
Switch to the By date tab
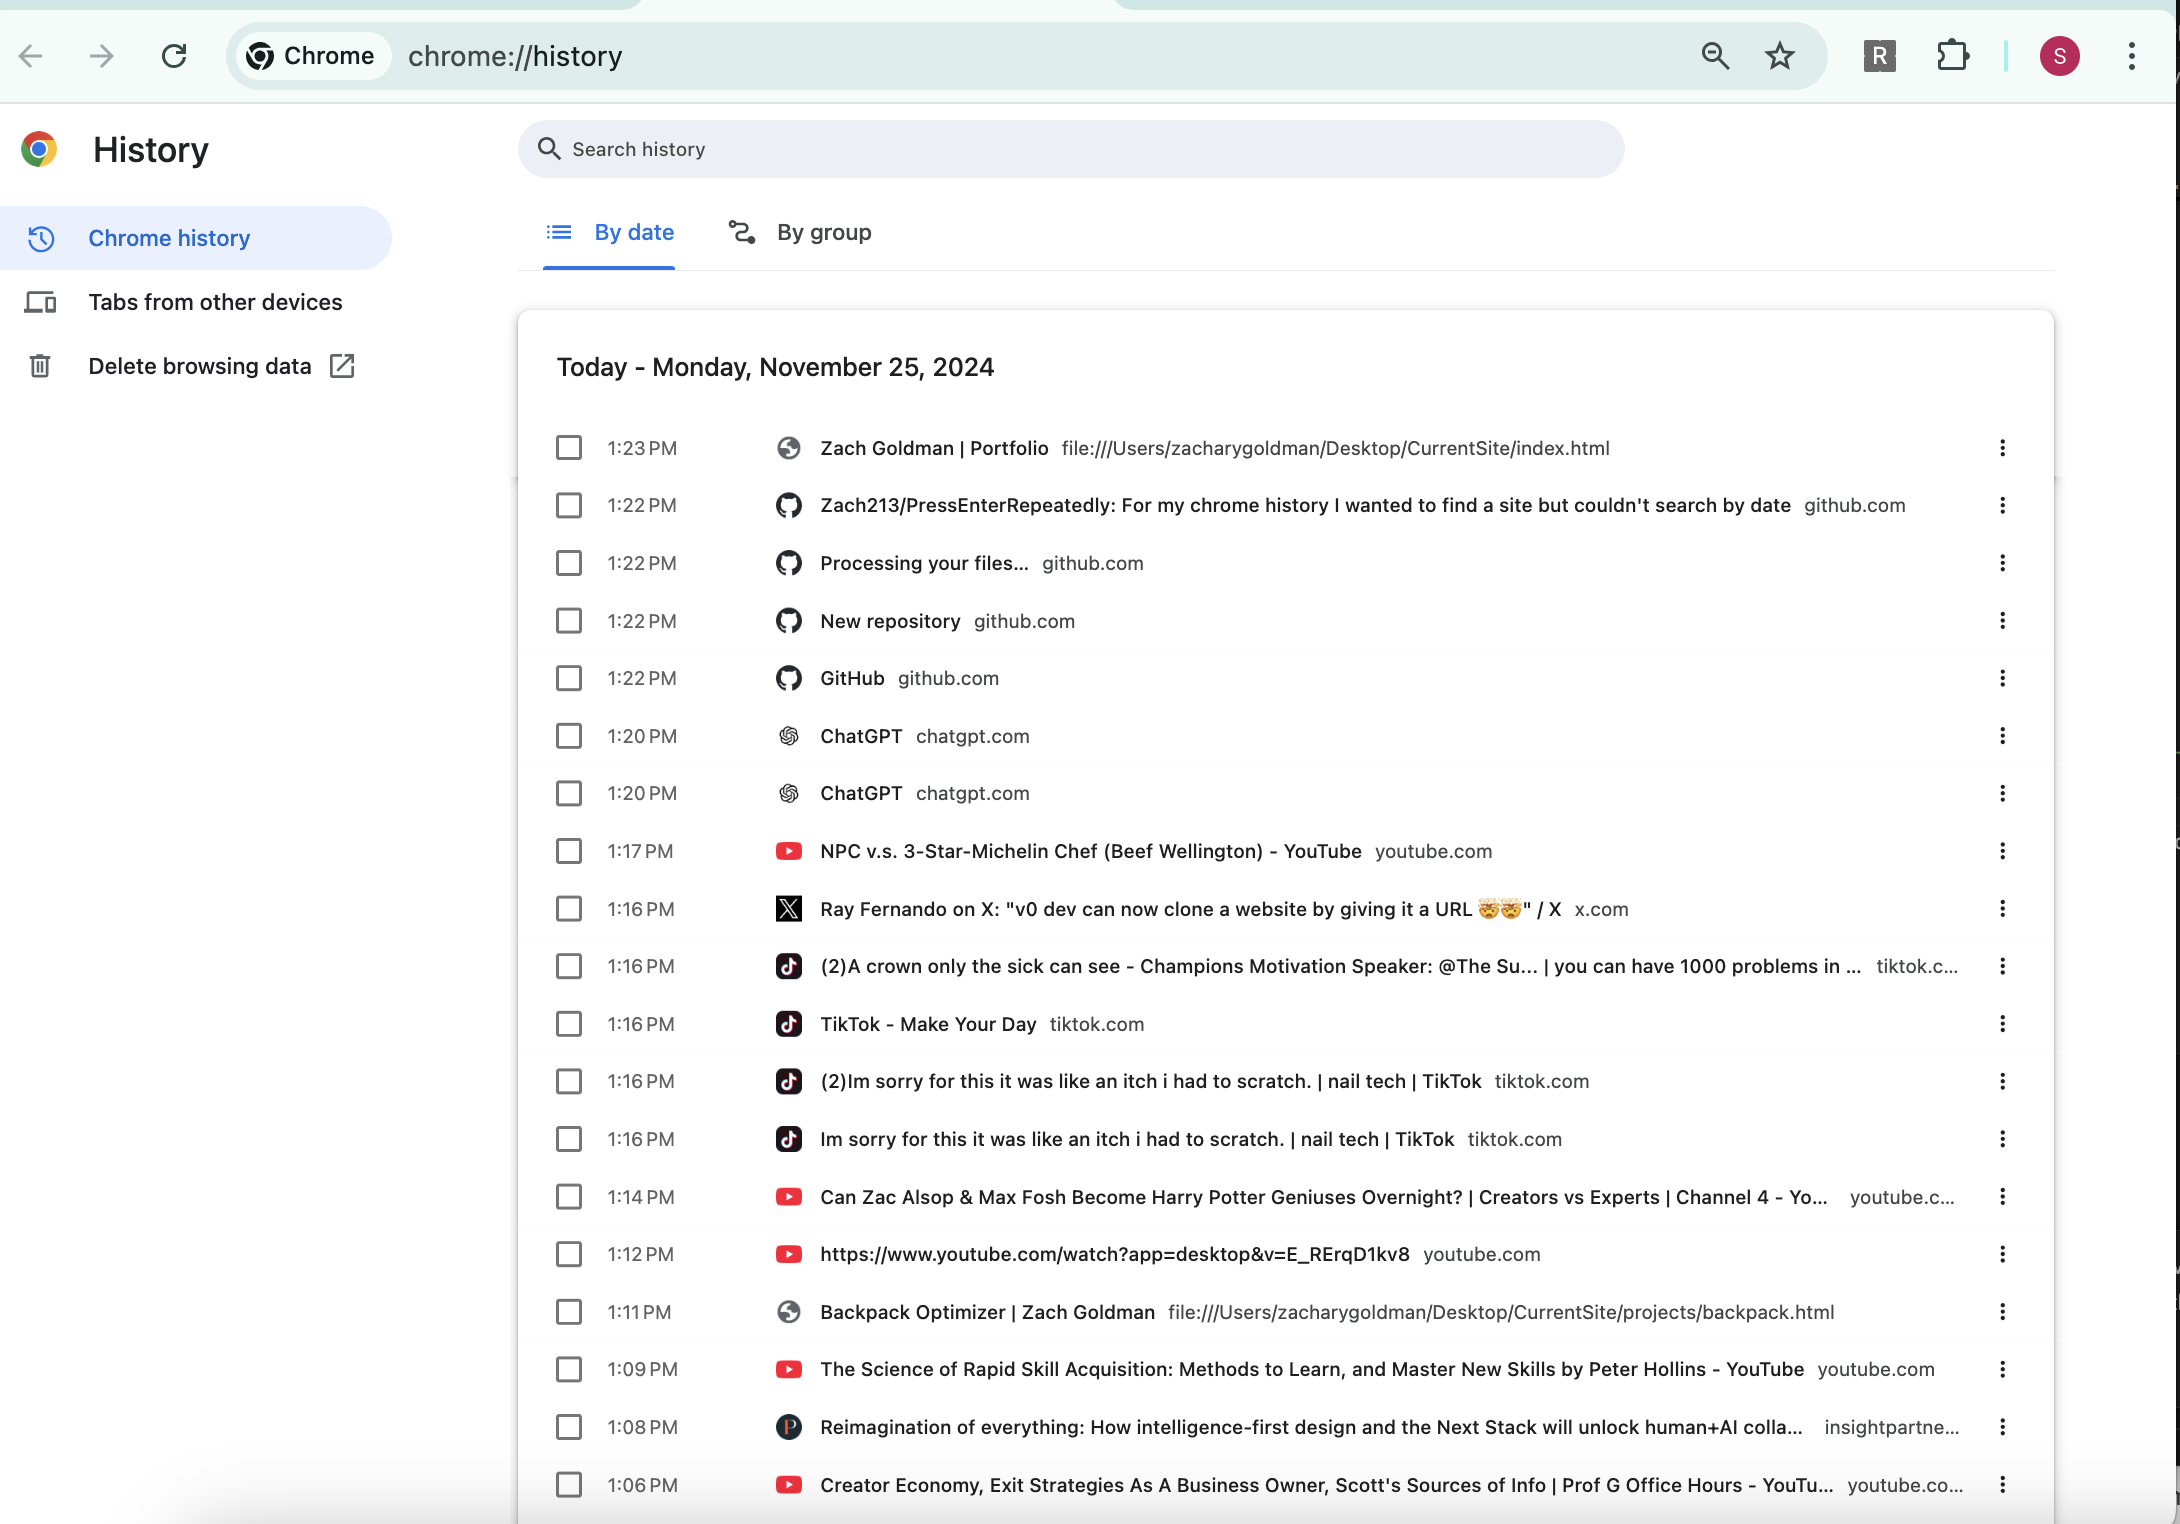click(609, 232)
